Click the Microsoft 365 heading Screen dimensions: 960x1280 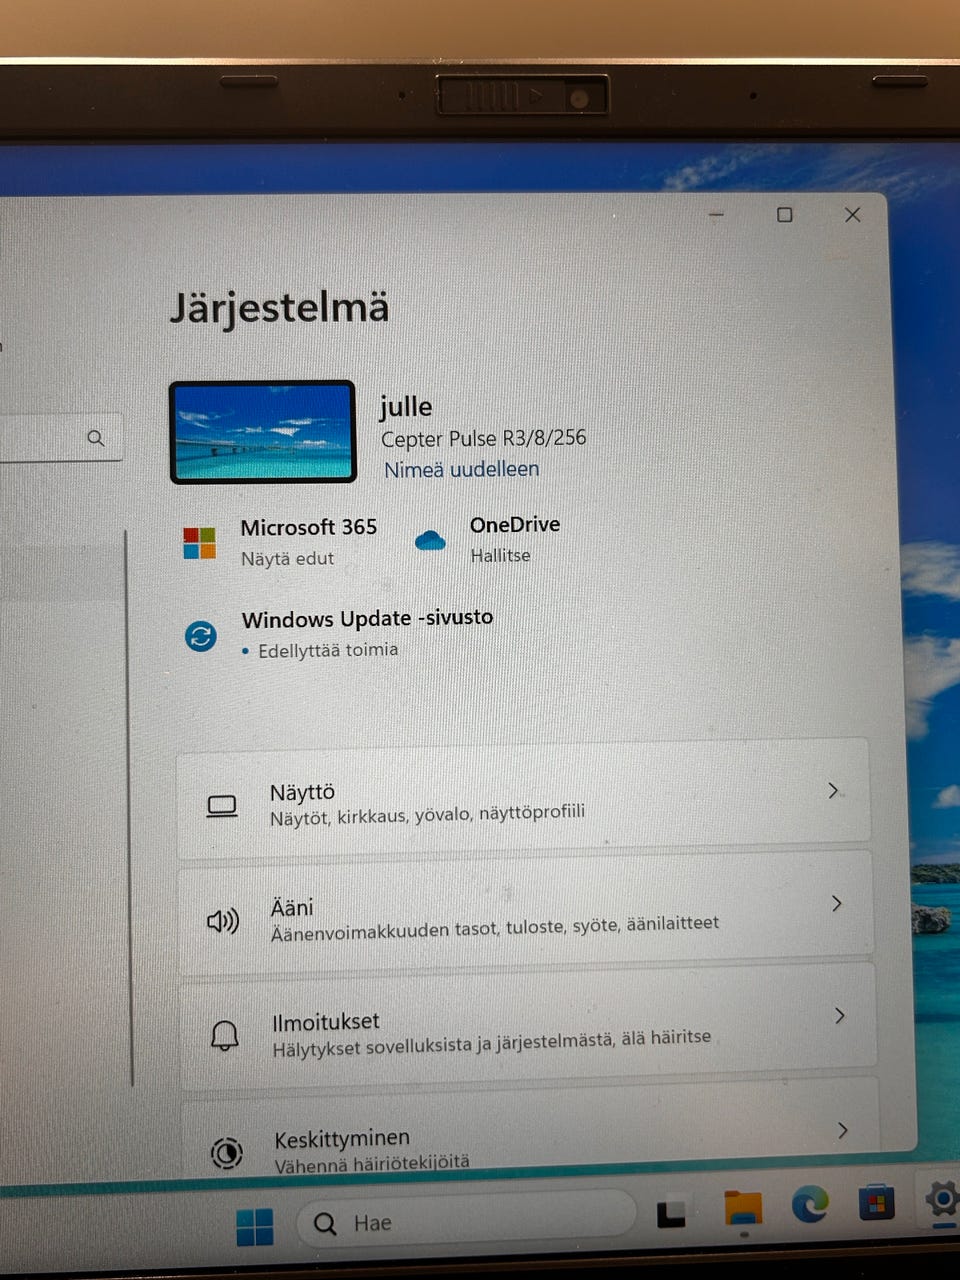[309, 527]
